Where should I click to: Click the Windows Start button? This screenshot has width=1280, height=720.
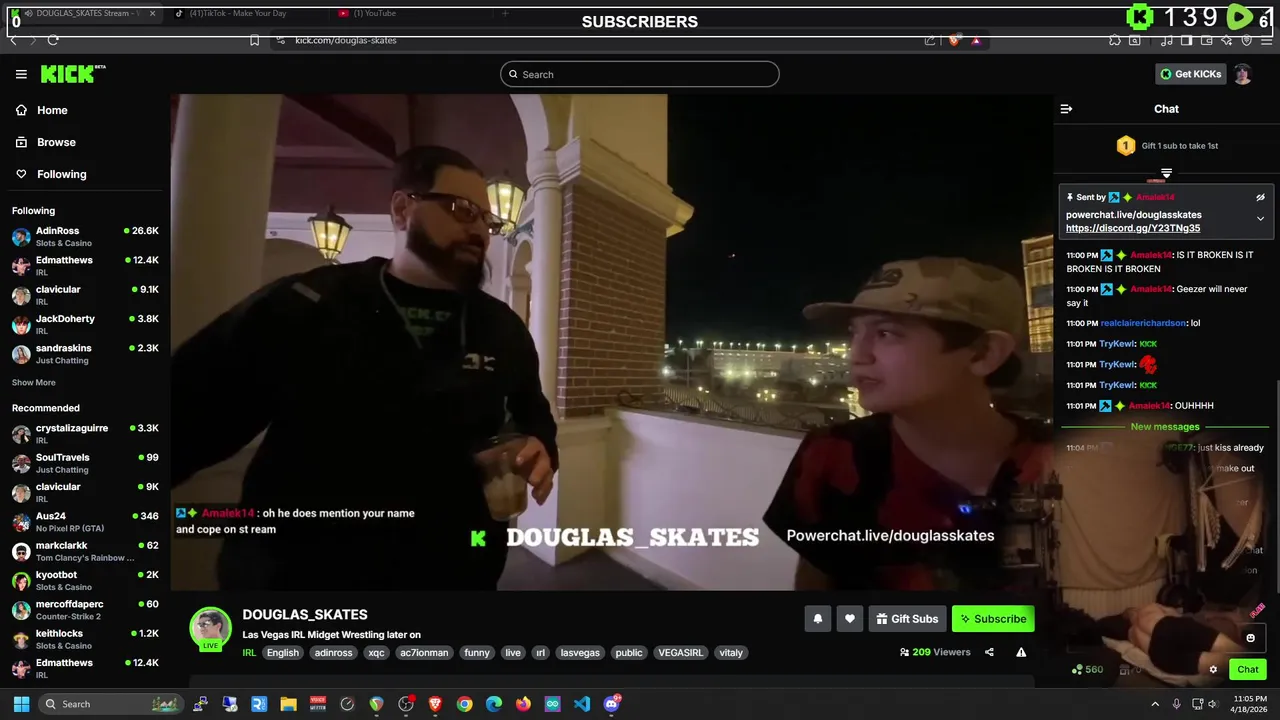21,704
